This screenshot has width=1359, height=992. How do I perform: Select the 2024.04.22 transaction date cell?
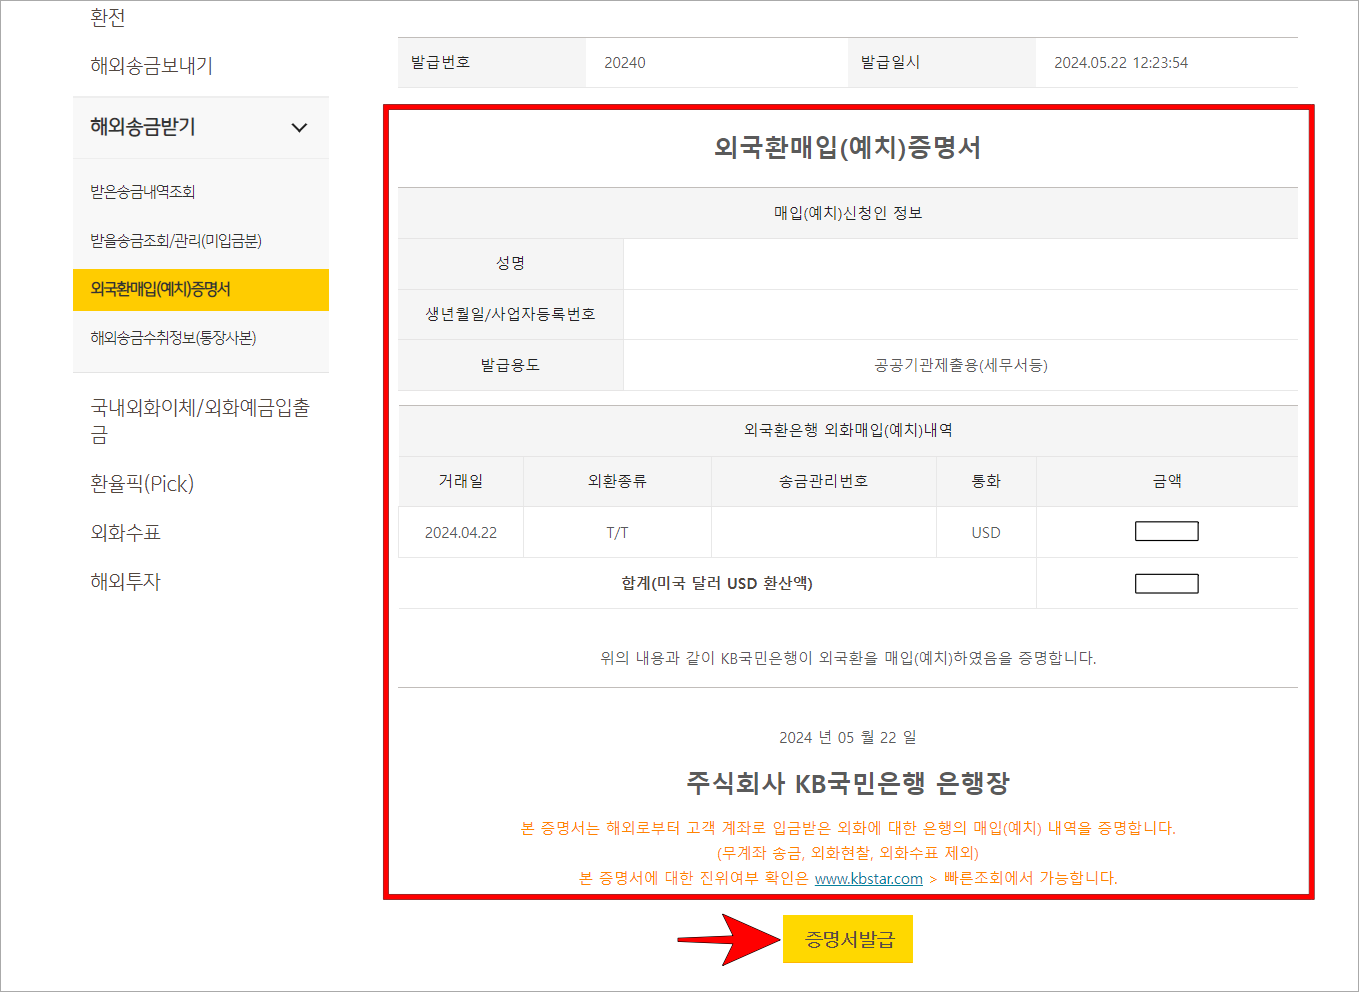pyautogui.click(x=460, y=532)
